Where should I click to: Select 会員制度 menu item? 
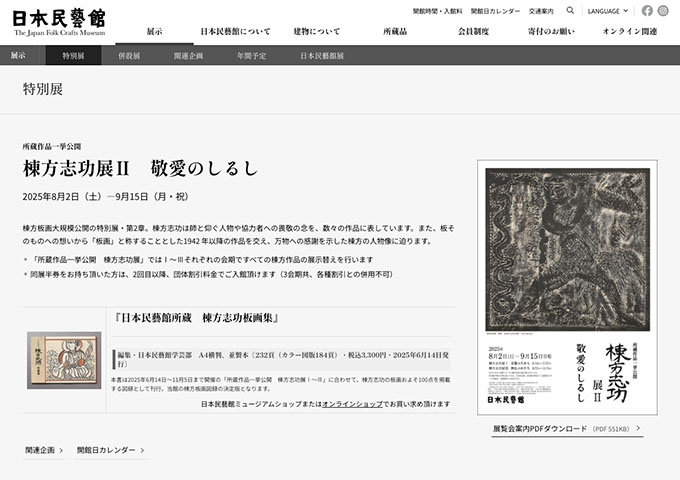point(473,31)
